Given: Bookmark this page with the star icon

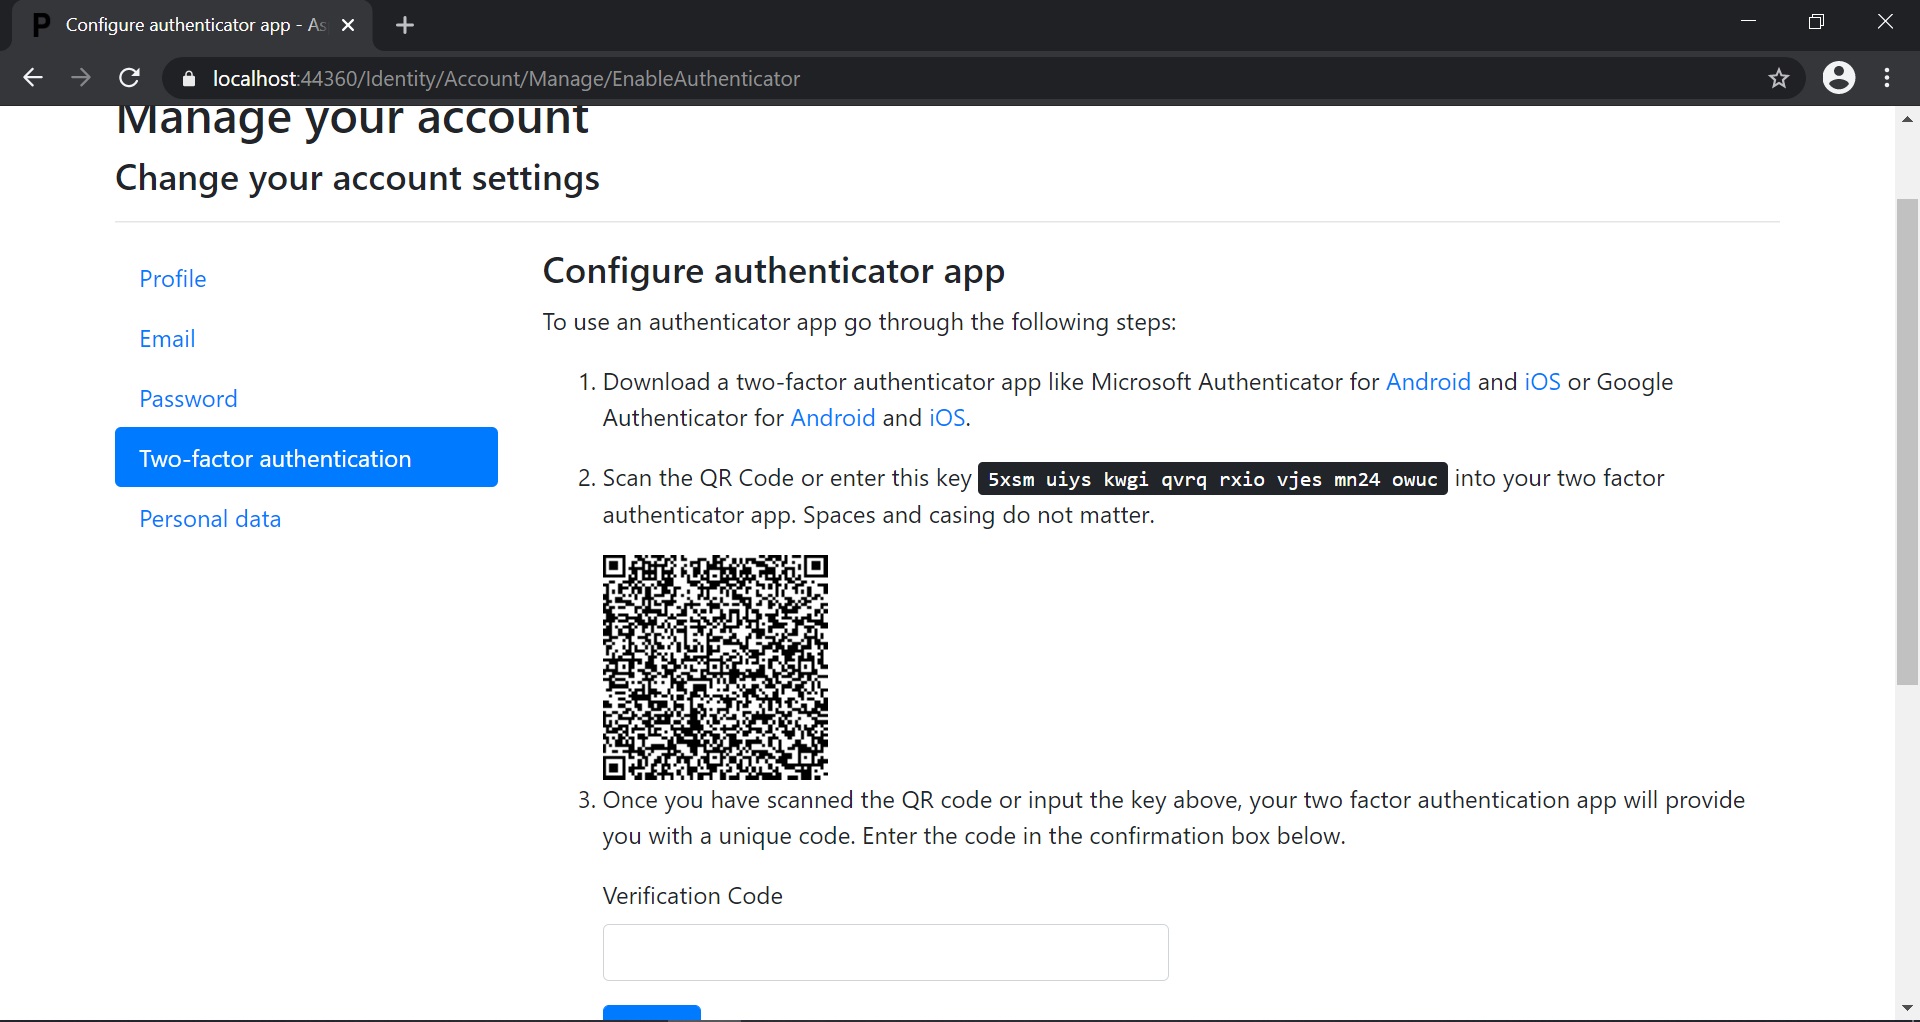Looking at the screenshot, I should point(1778,78).
